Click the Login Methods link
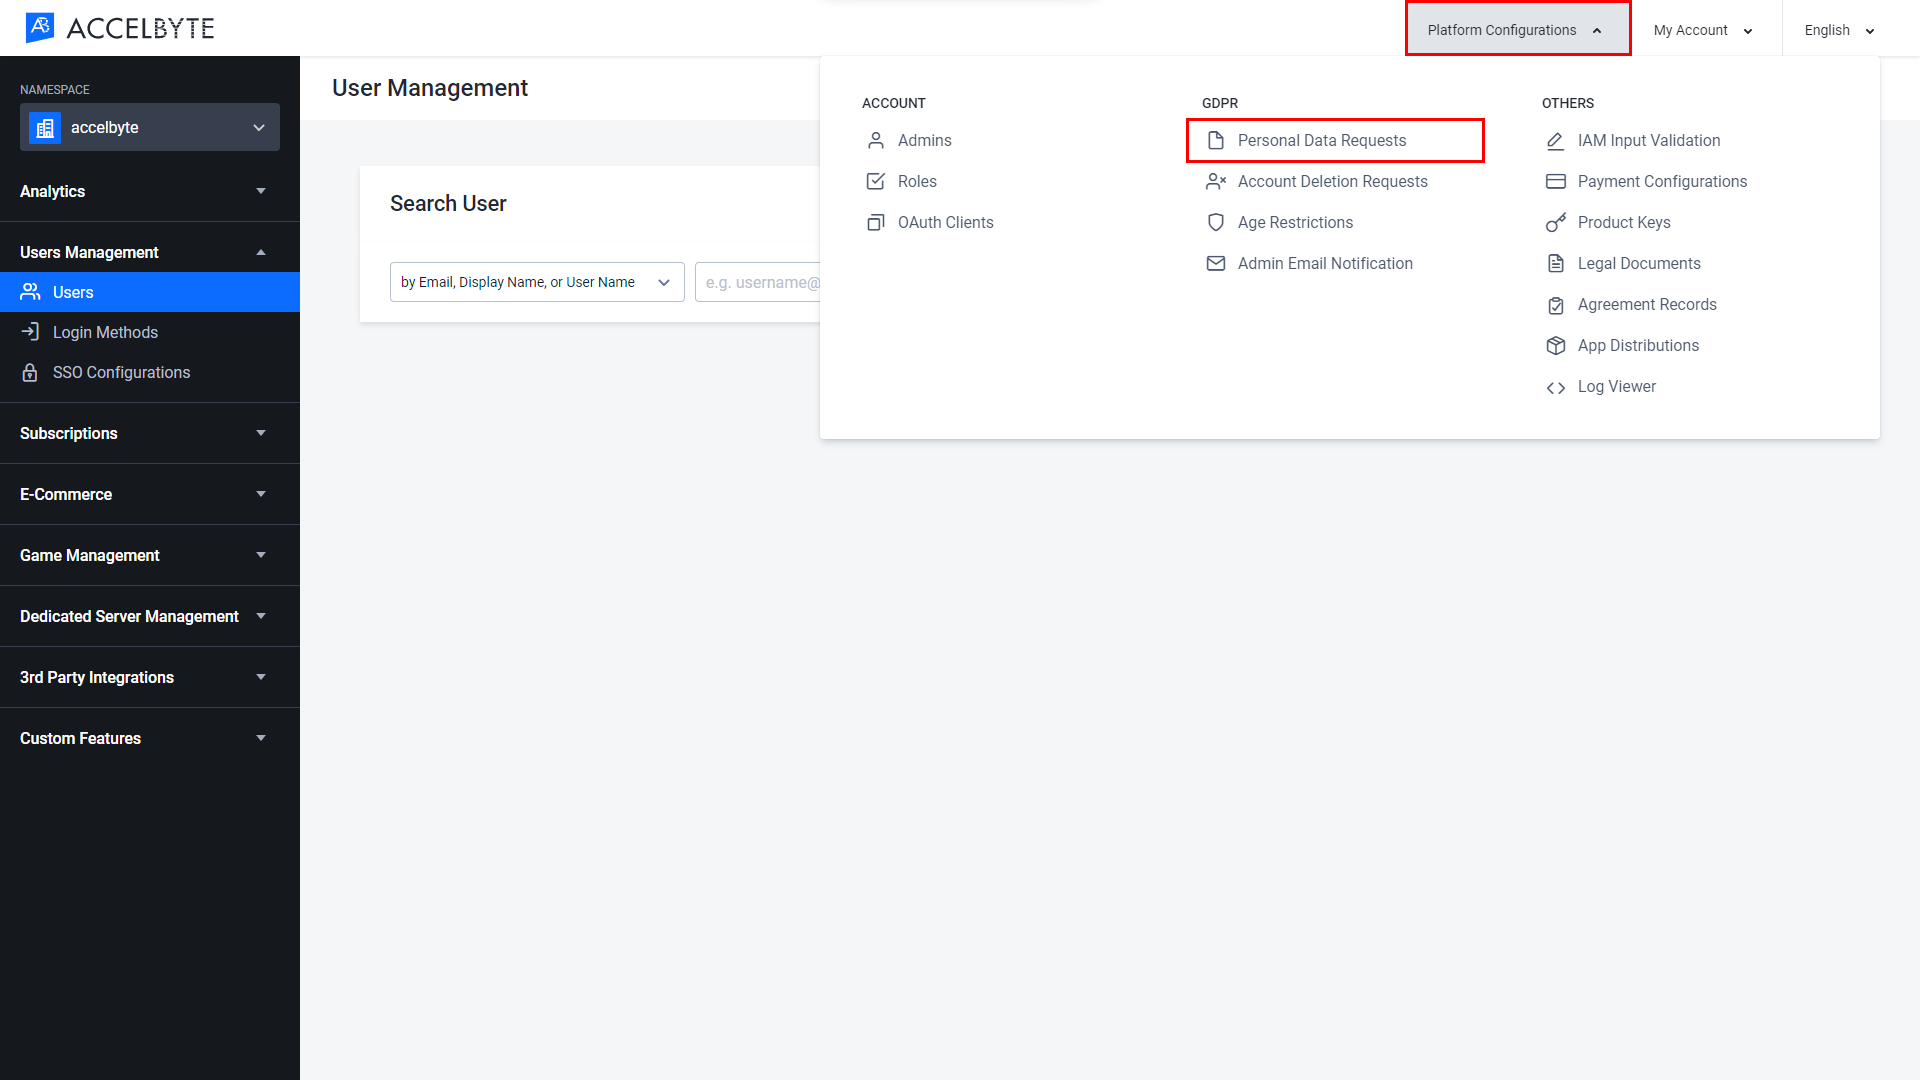Screen dimensions: 1920x1080 click(104, 331)
